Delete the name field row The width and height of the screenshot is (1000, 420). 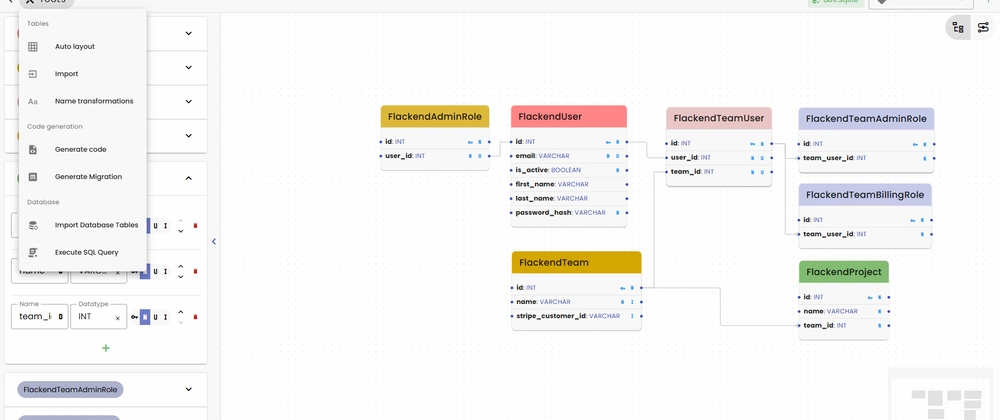click(x=195, y=271)
